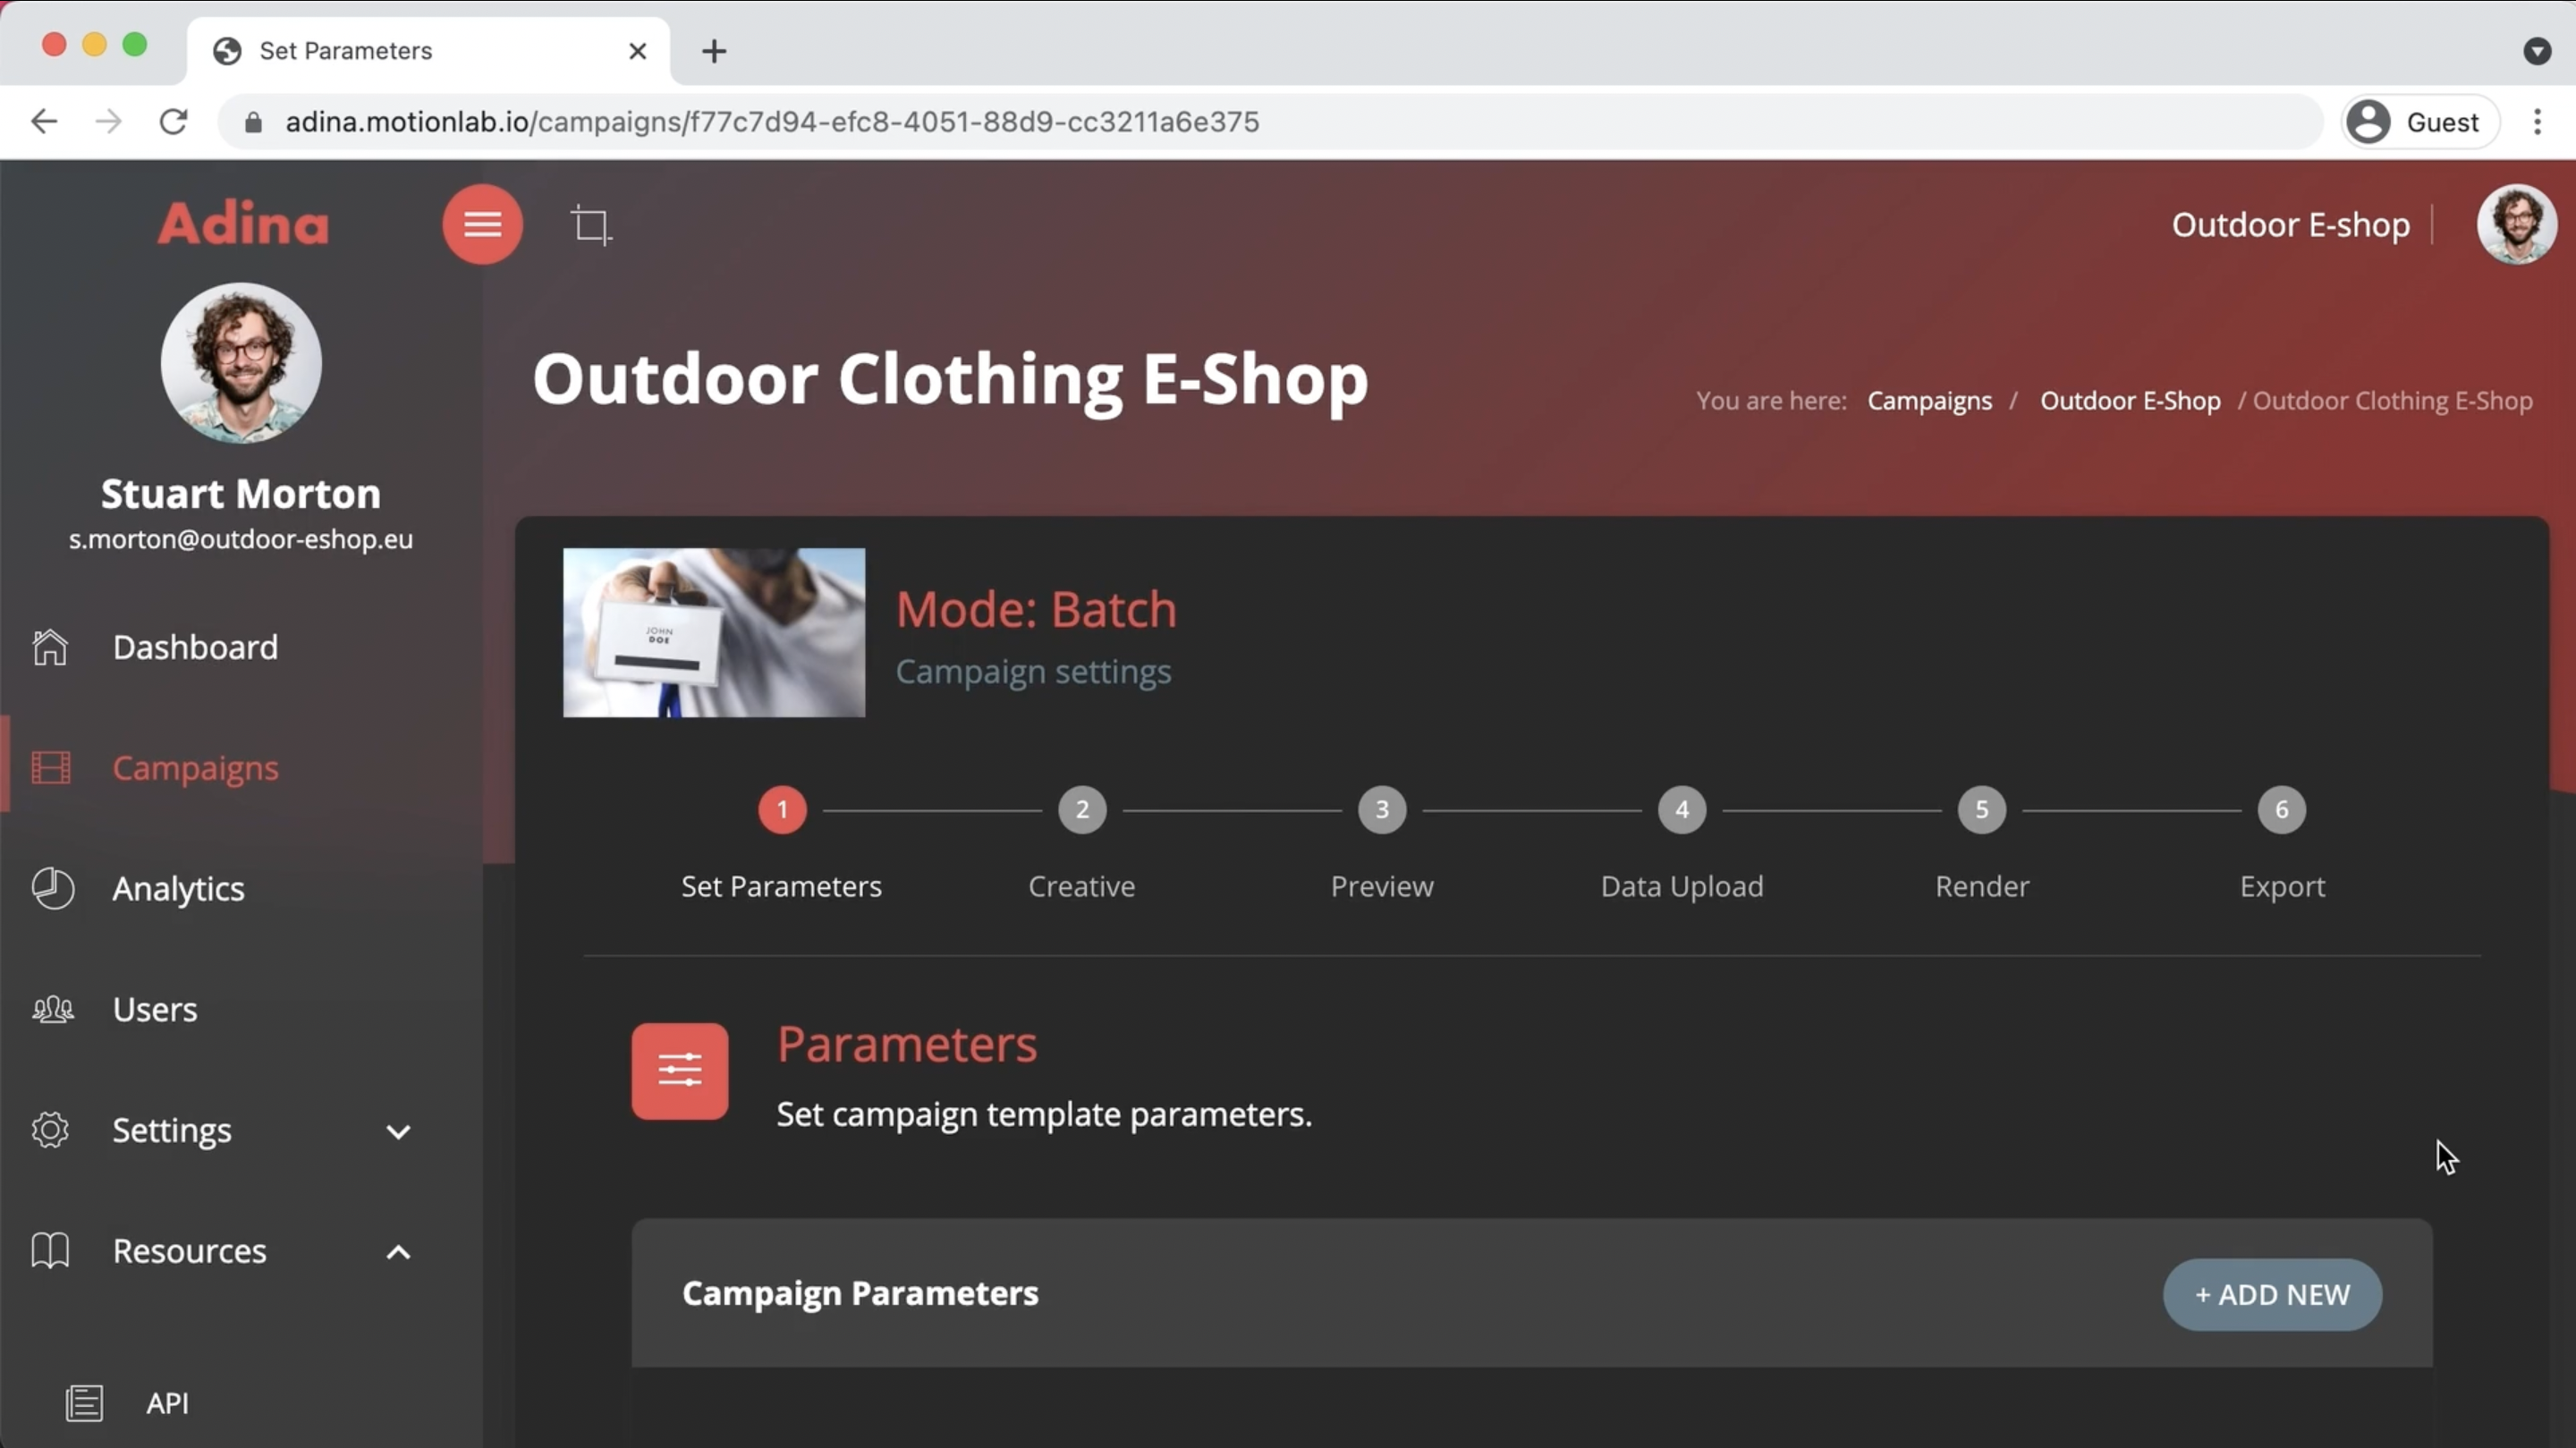This screenshot has width=2576, height=1448.
Task: Click the Guest profile button
Action: (x=2419, y=121)
